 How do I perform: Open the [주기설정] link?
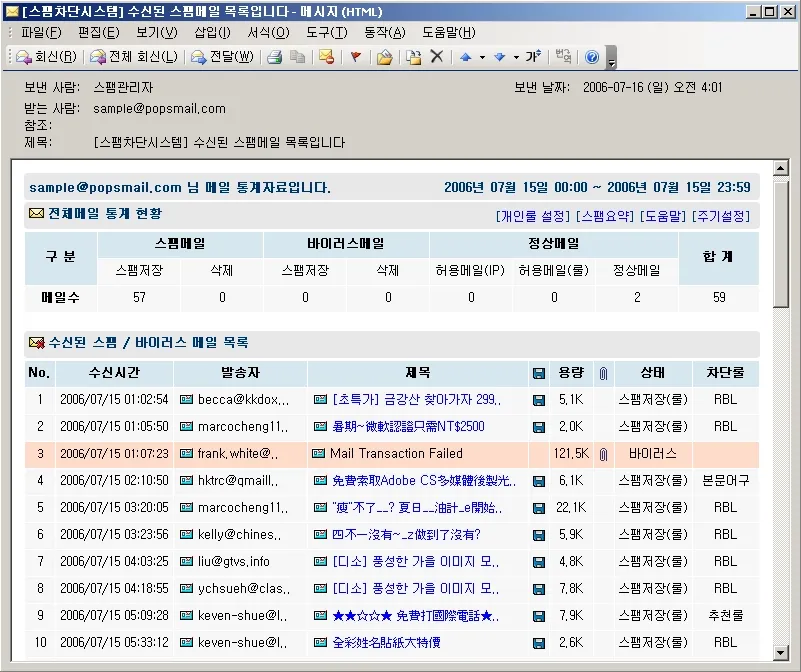(x=721, y=216)
